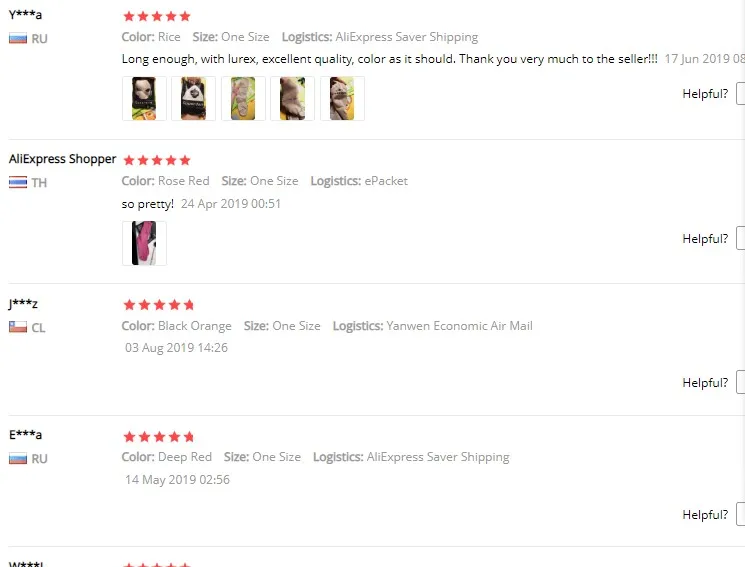Open first review photo thumbnail by Y***a

(x=144, y=98)
